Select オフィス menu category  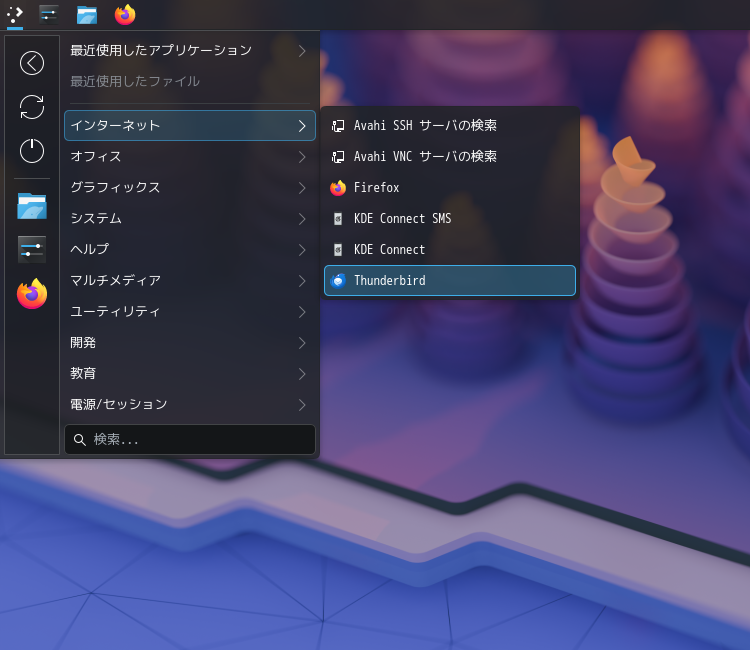(190, 157)
